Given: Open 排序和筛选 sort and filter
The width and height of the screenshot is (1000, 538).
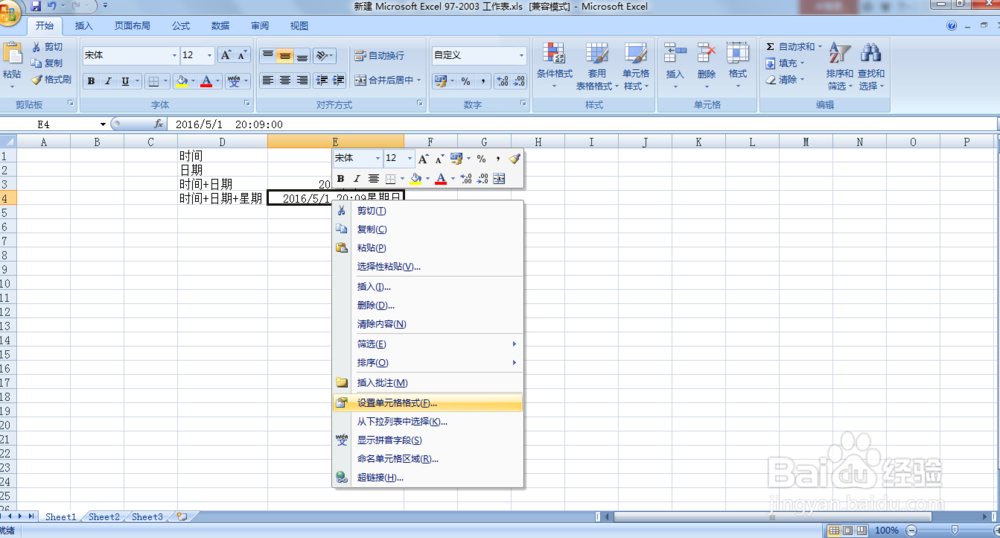Looking at the screenshot, I should (x=839, y=66).
